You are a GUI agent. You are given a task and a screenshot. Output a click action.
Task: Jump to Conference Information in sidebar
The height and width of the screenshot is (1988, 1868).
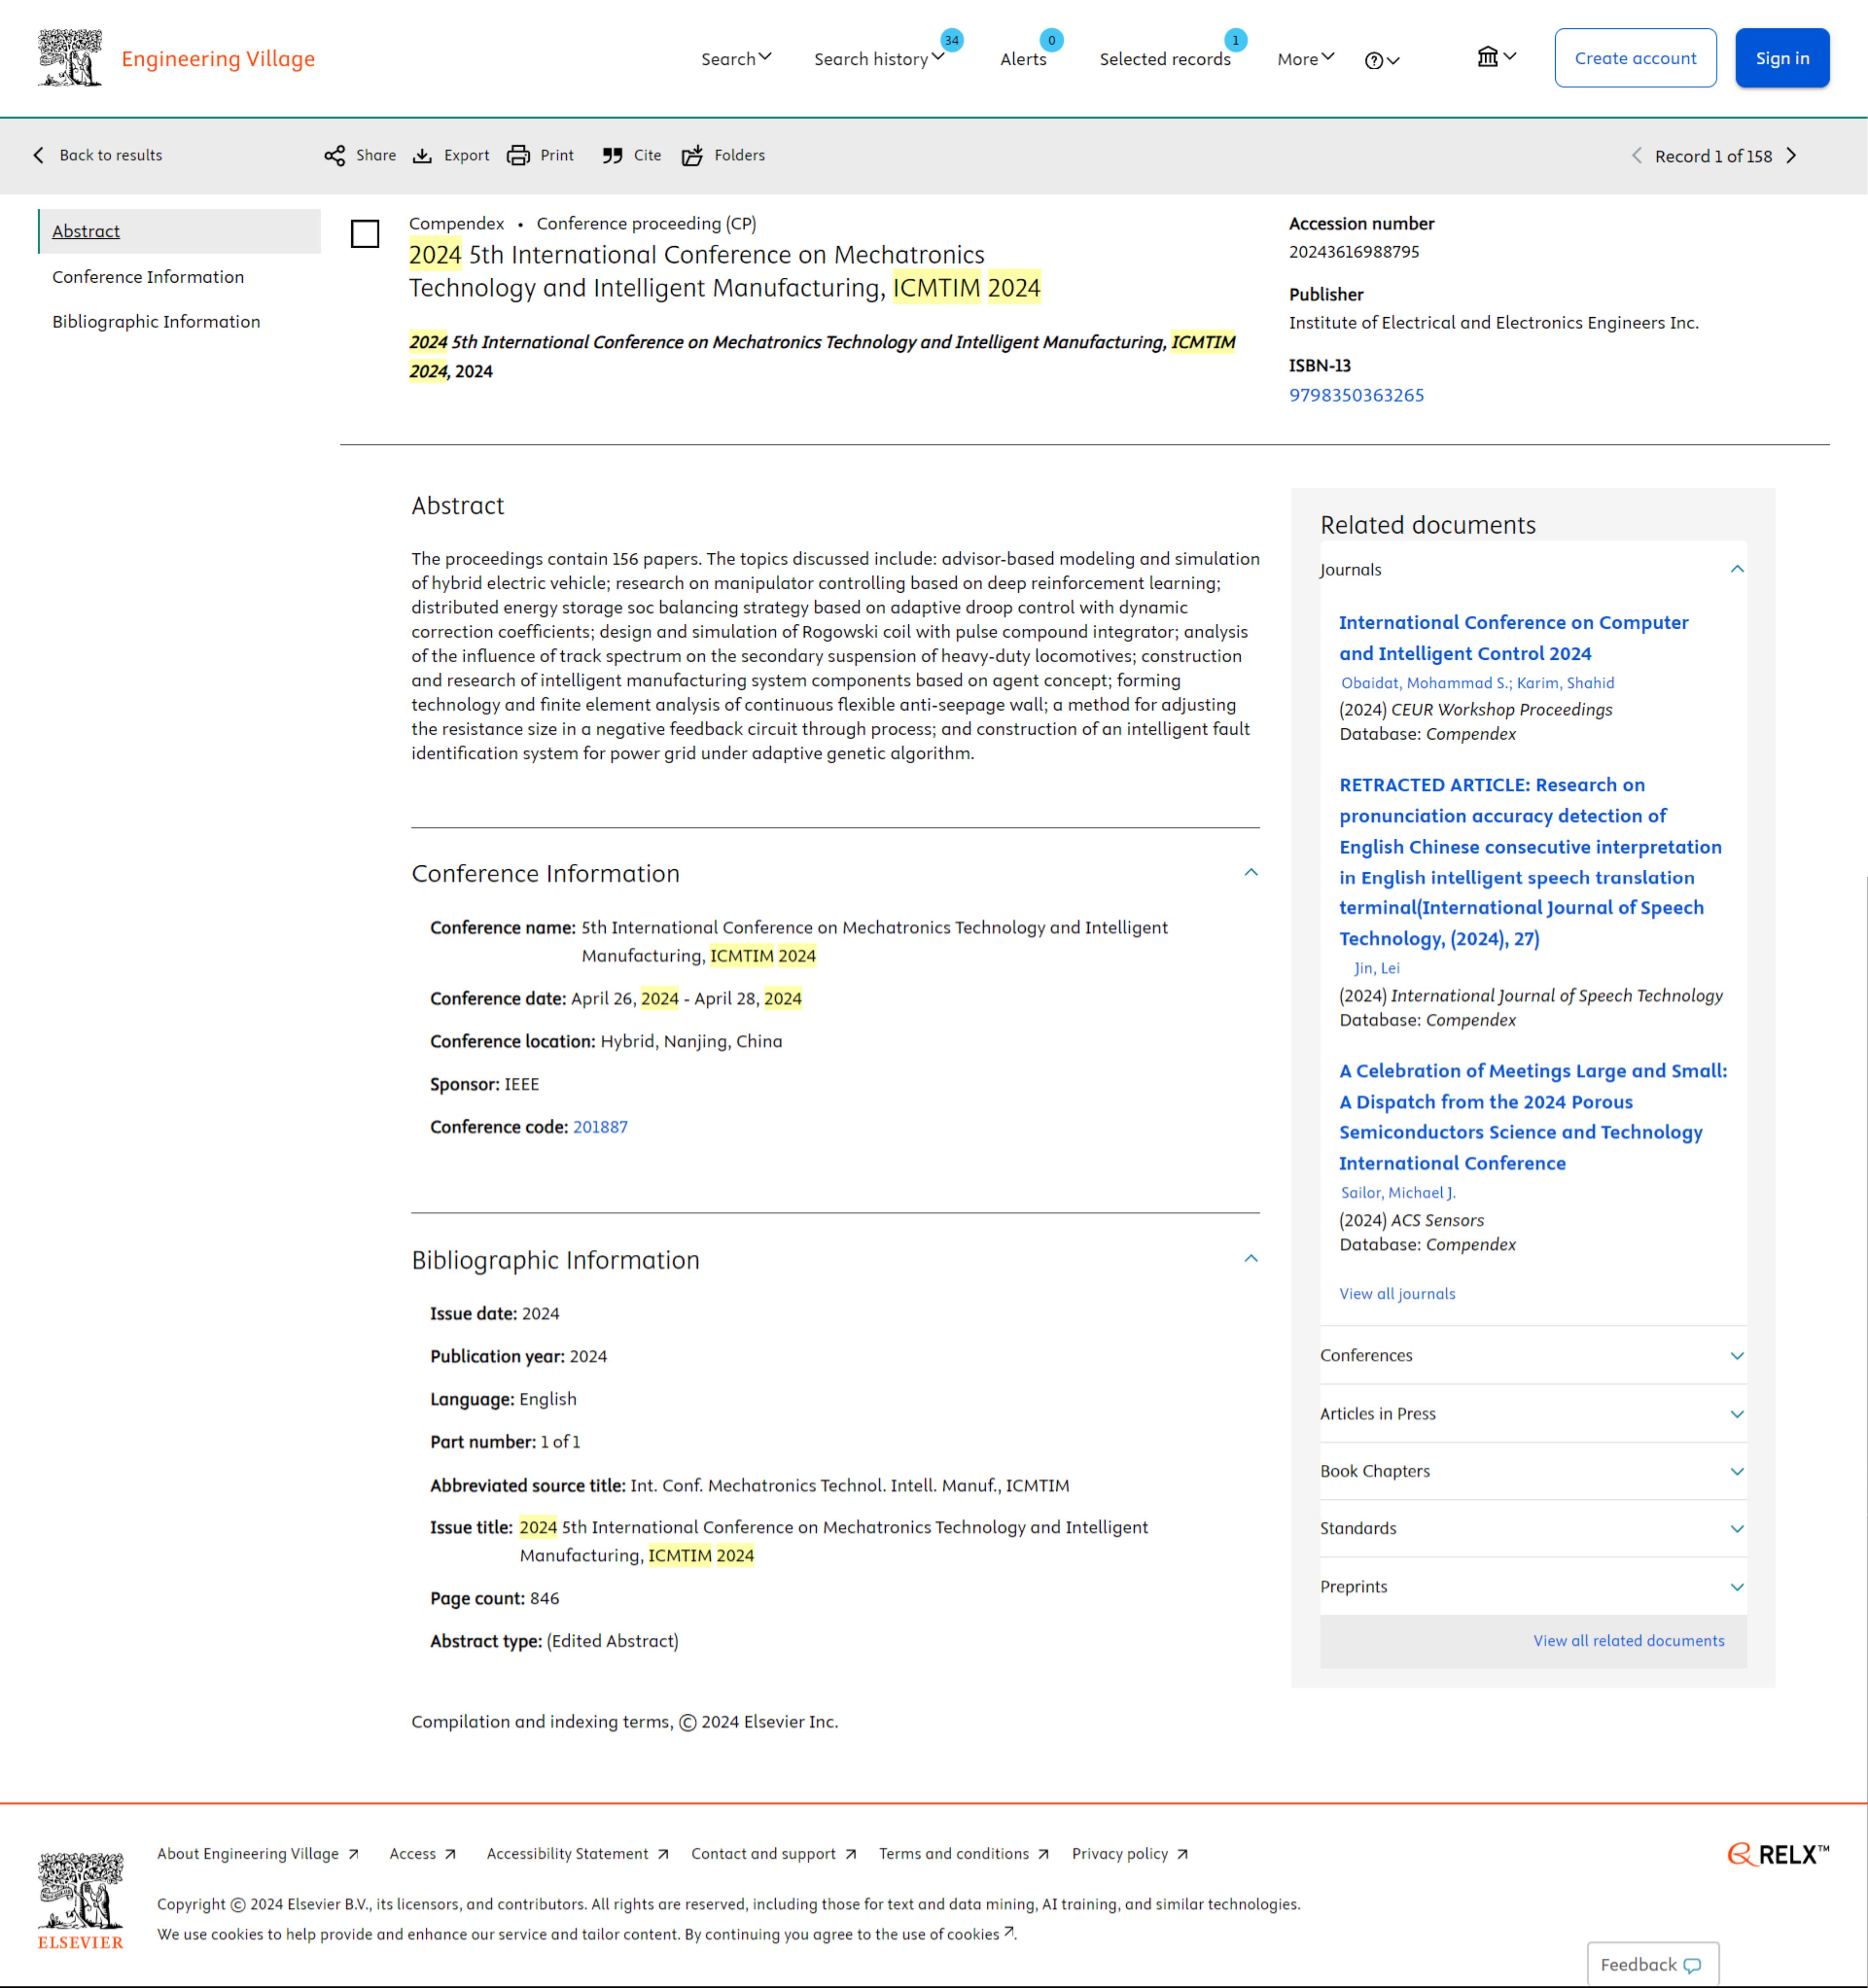click(148, 277)
